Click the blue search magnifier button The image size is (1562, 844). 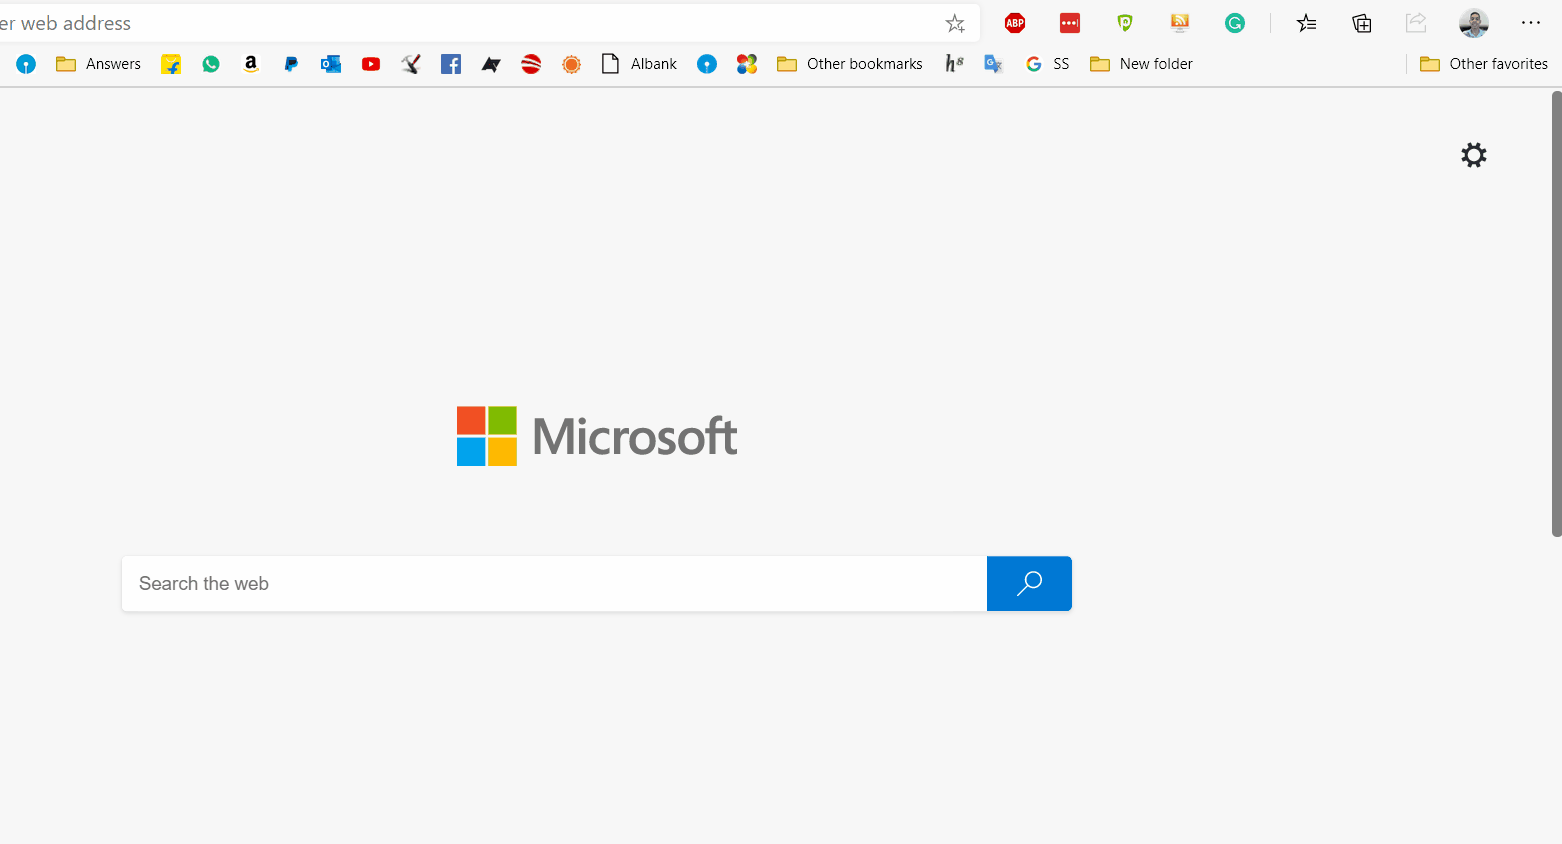point(1029,584)
